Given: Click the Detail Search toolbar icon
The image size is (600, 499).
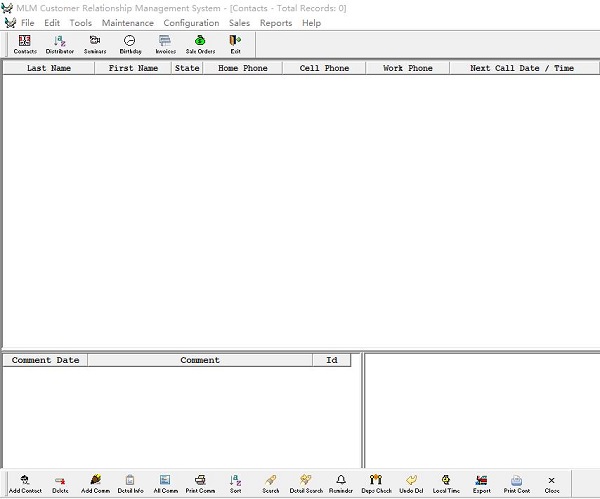Looking at the screenshot, I should click(306, 484).
